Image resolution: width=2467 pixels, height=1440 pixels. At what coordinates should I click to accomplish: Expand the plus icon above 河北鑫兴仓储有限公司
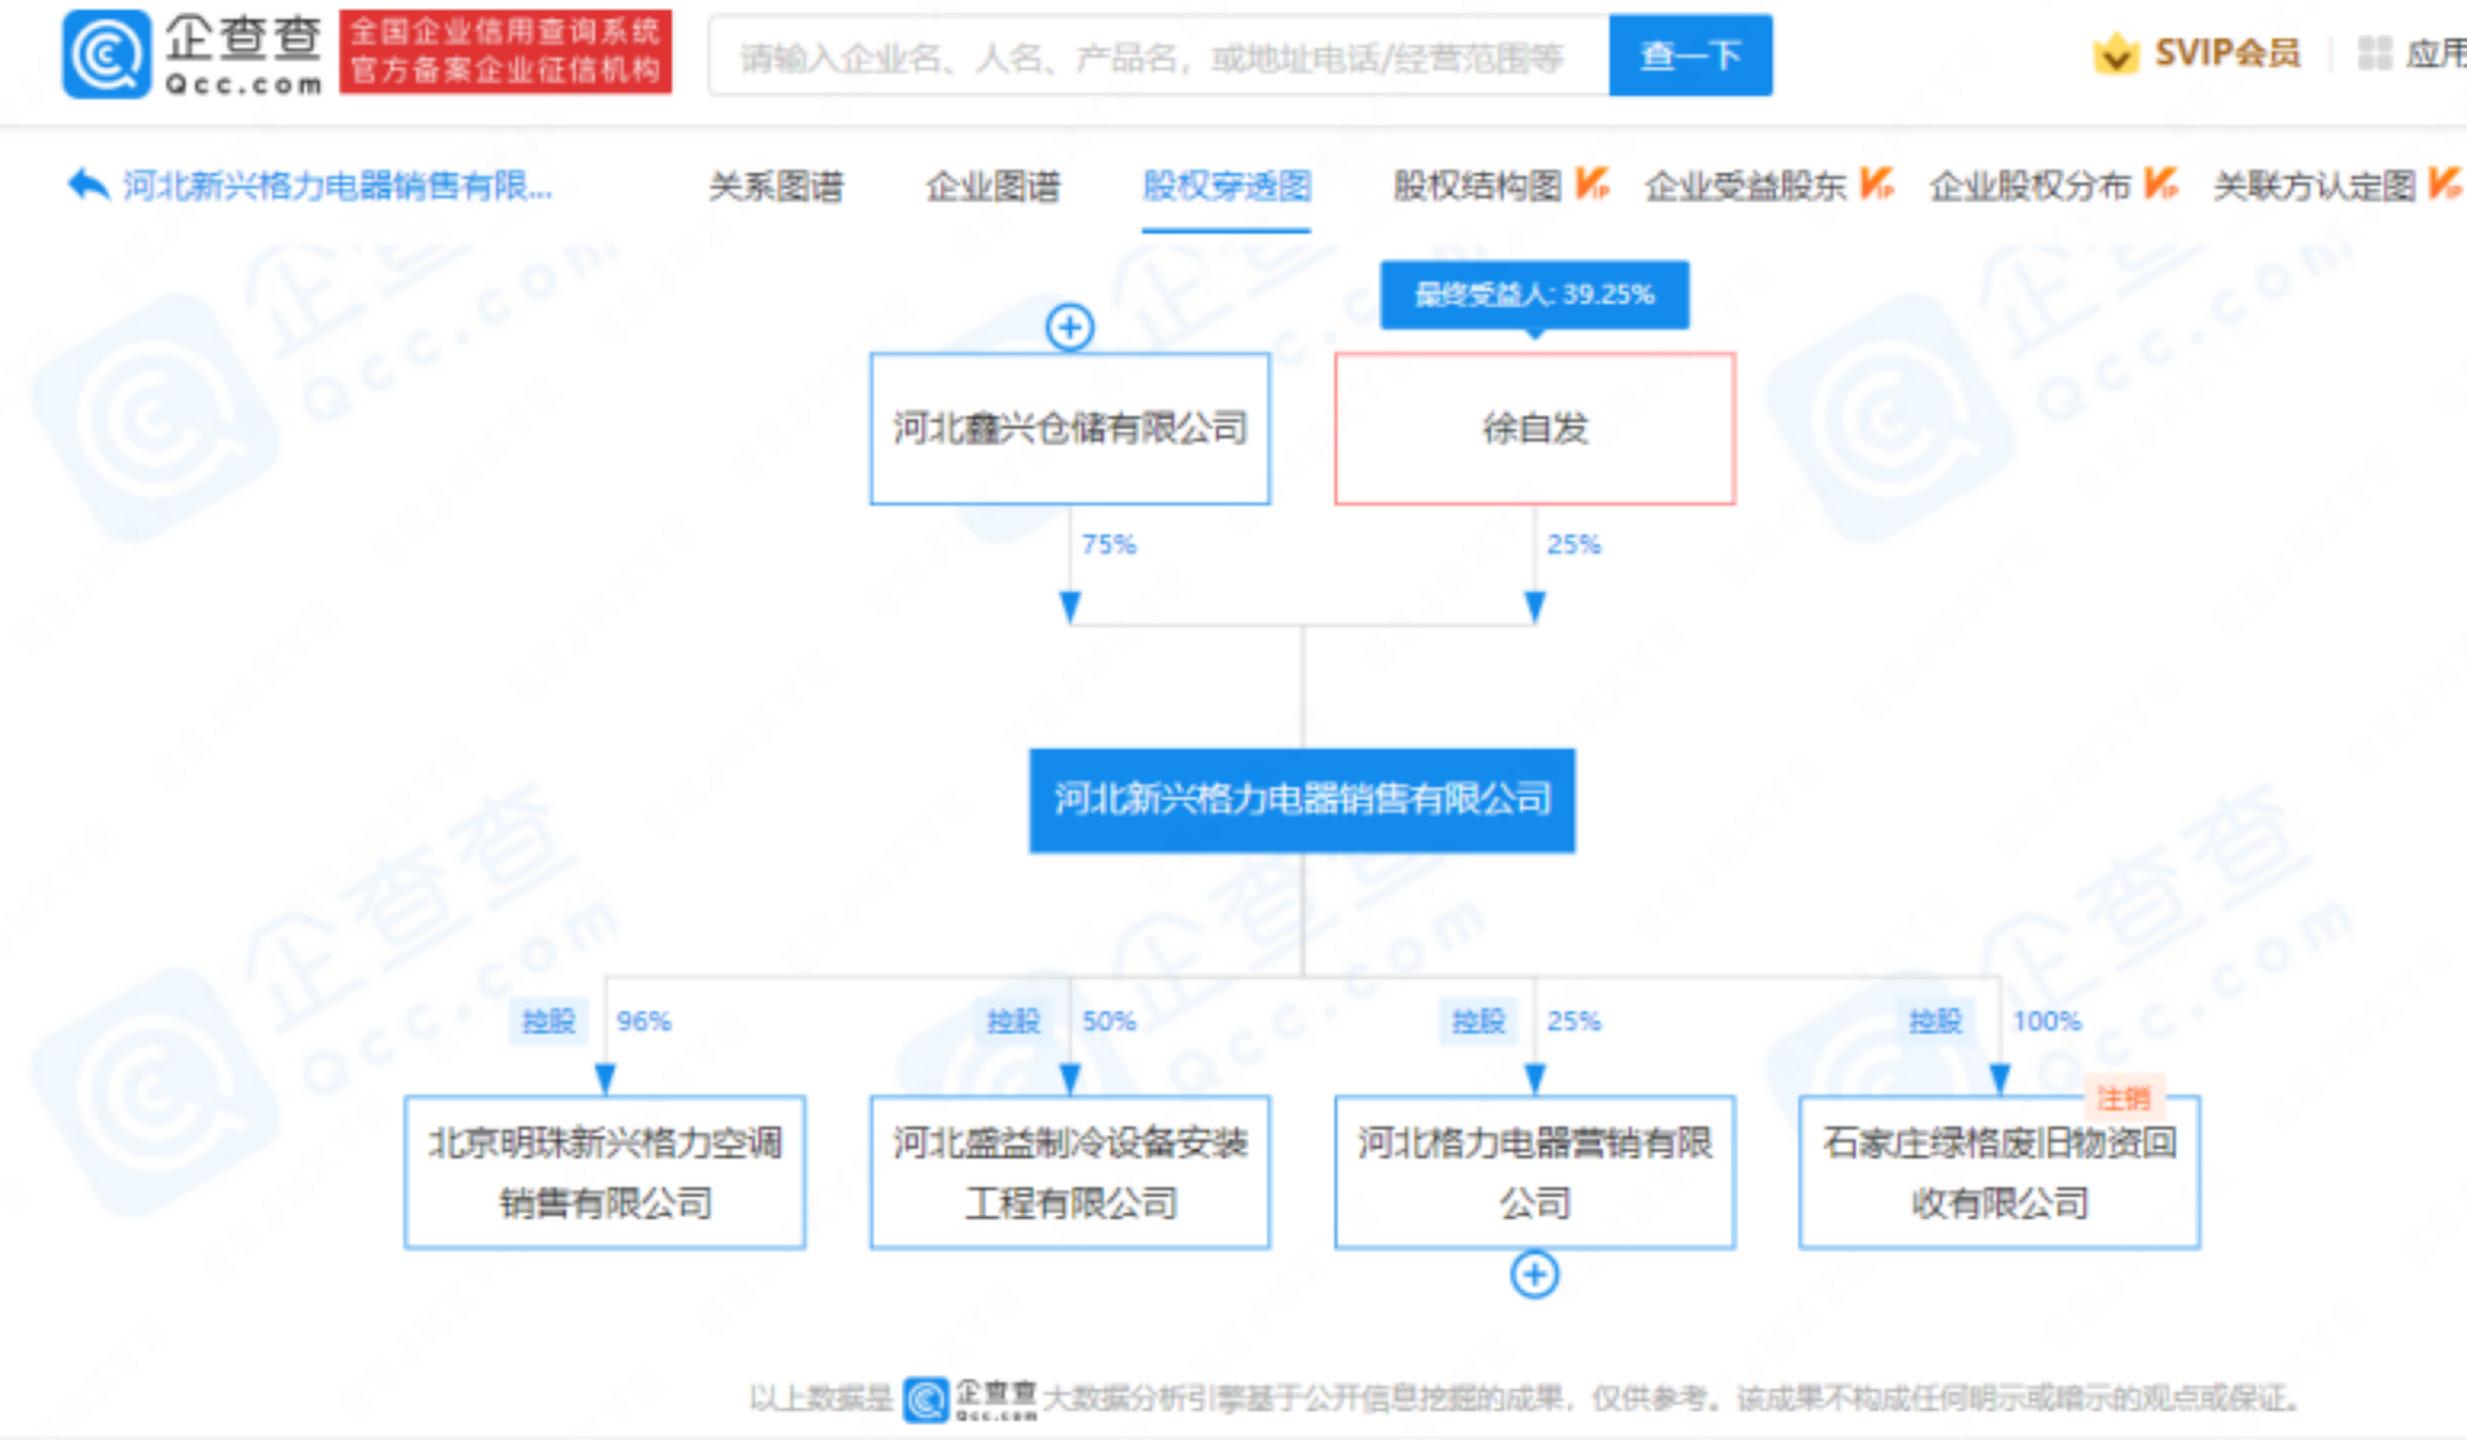(1070, 326)
